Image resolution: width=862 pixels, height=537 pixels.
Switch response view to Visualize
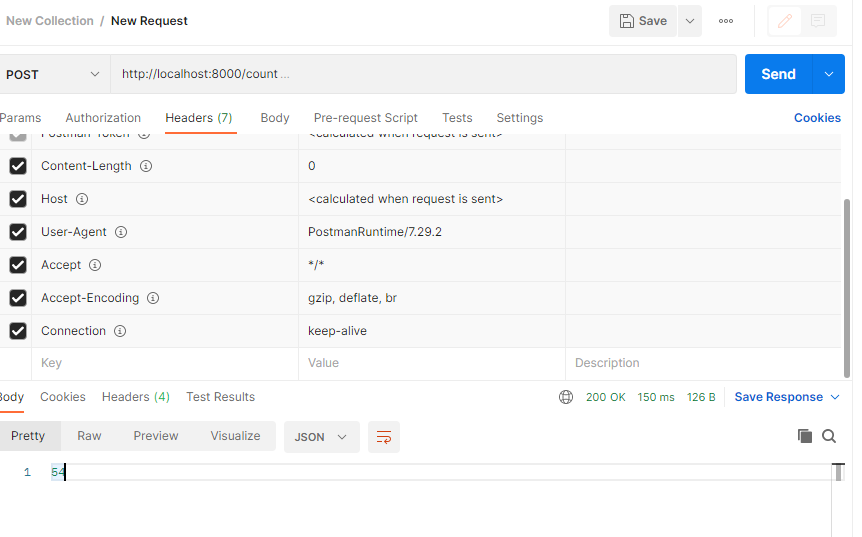[235, 436]
